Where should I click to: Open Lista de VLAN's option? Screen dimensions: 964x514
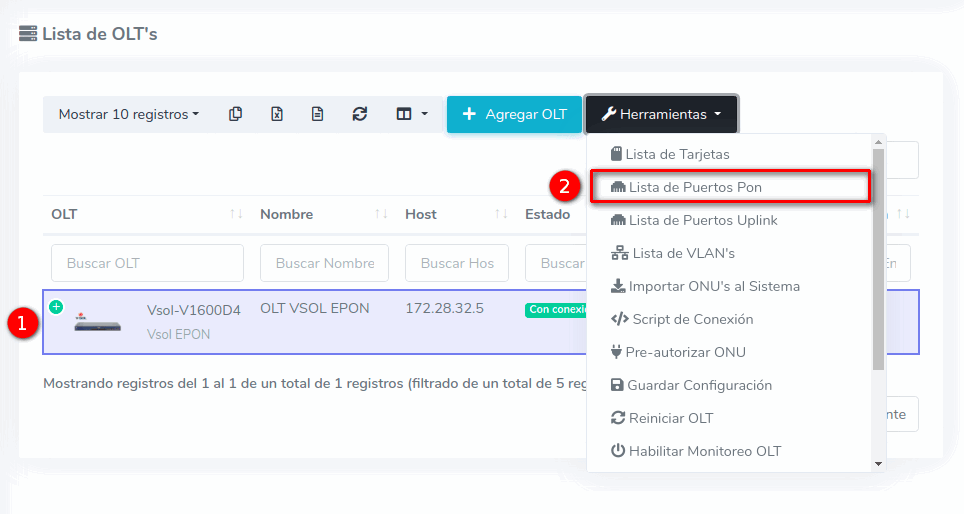click(683, 253)
